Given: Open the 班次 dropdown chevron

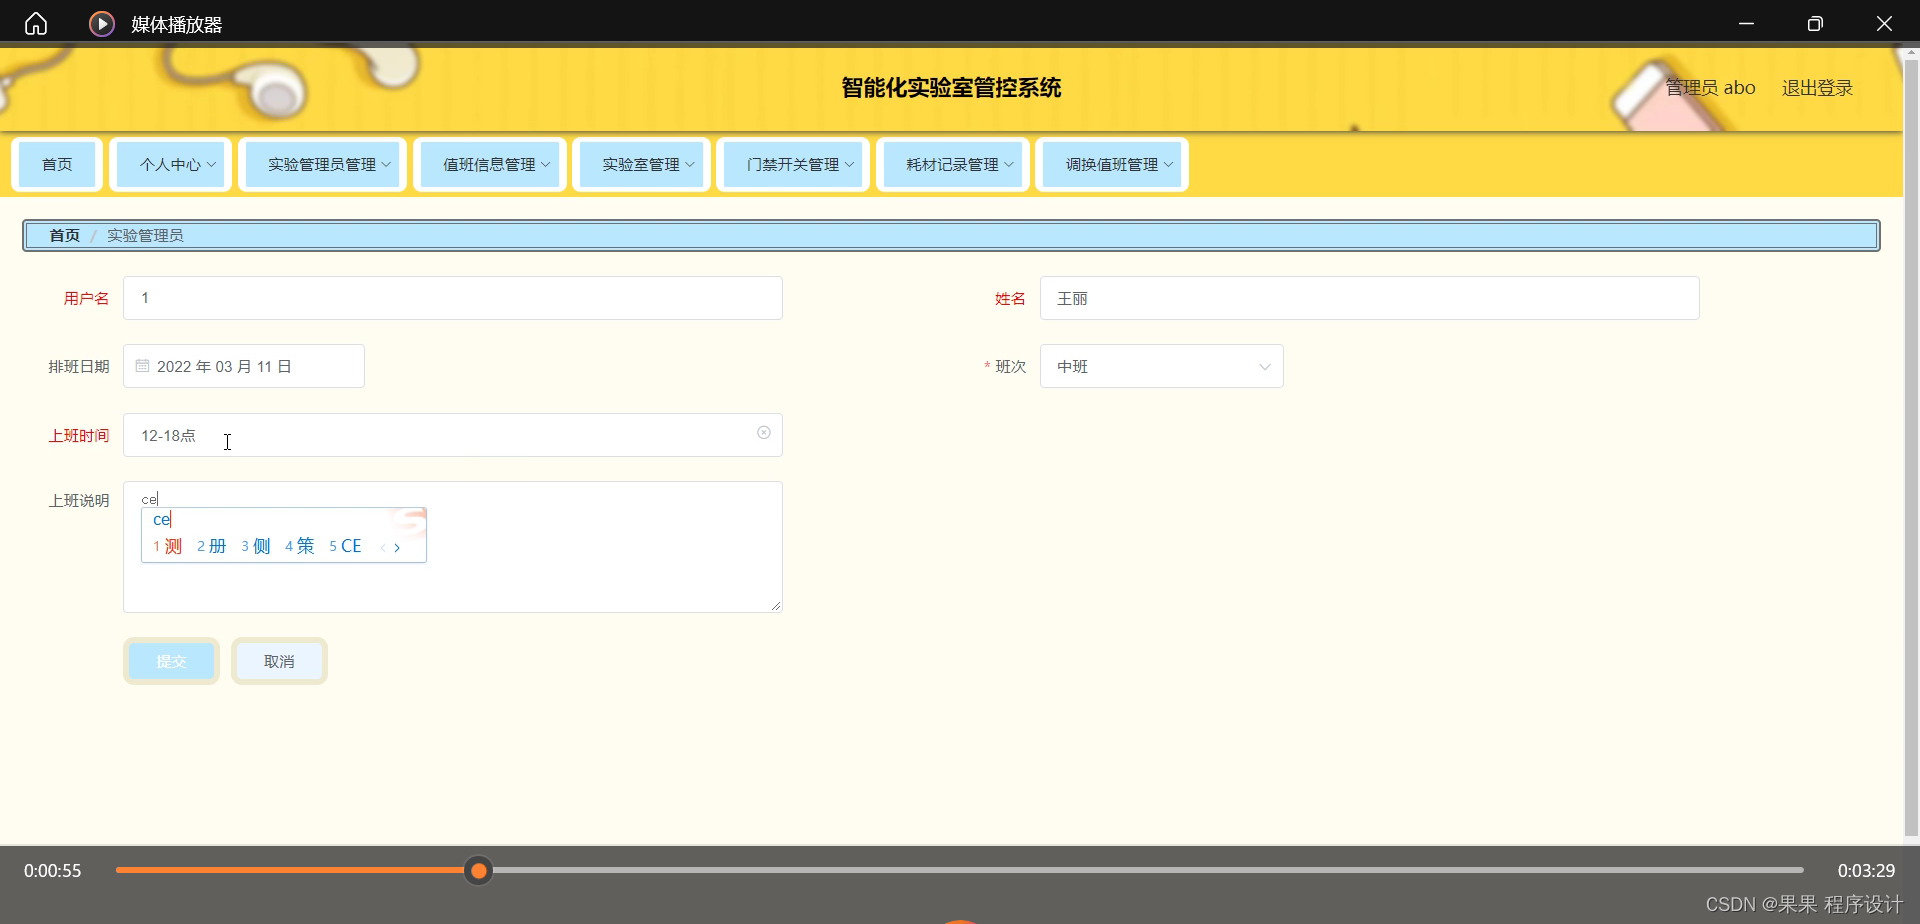Looking at the screenshot, I should [1264, 366].
